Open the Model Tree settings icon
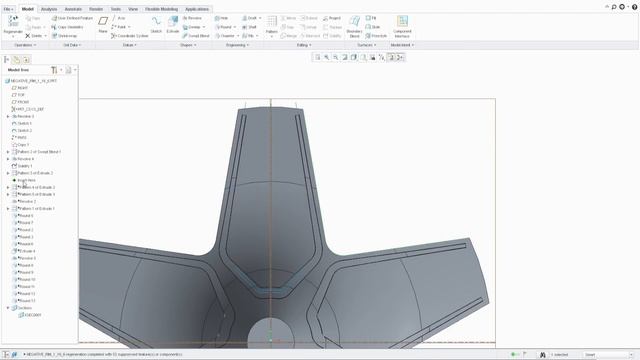This screenshot has width=640, height=360. coord(54,70)
